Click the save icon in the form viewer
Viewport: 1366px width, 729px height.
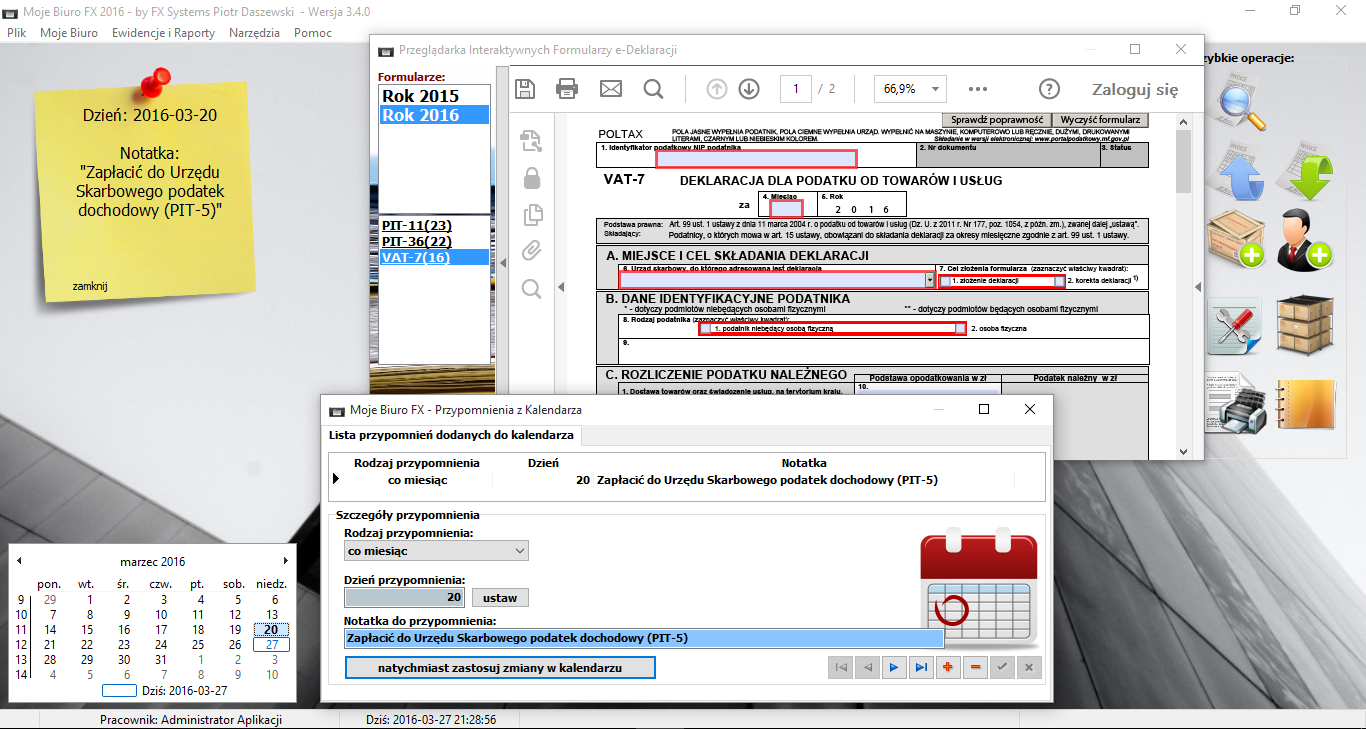pos(524,89)
